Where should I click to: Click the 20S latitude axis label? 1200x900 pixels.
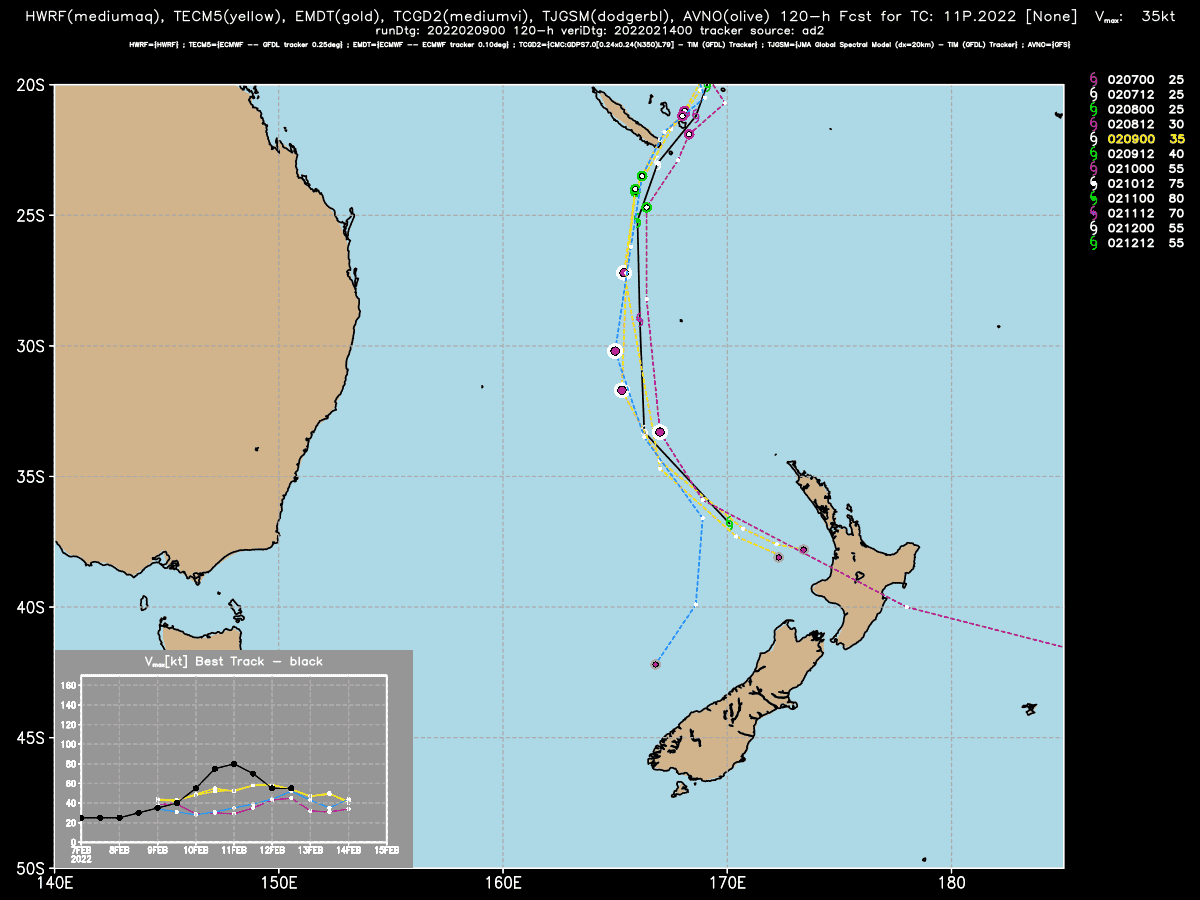tap(31, 85)
